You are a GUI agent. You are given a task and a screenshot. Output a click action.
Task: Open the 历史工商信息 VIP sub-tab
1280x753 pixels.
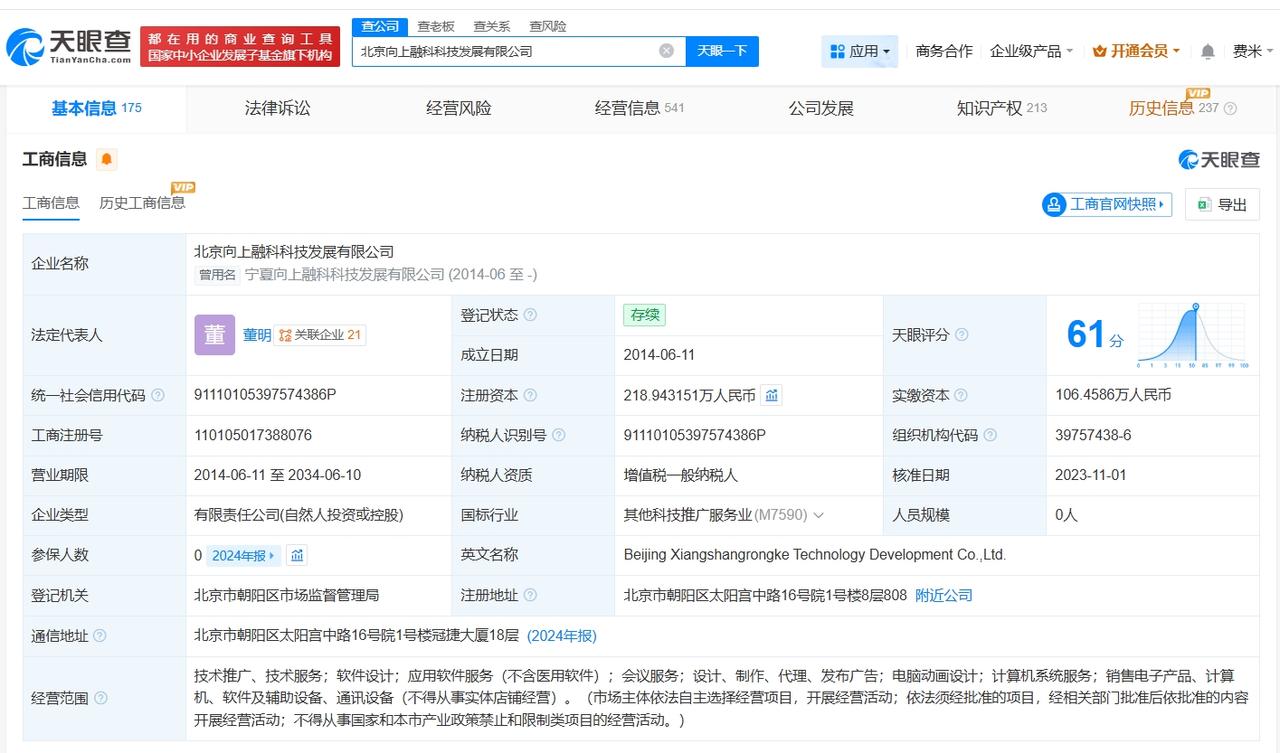[142, 202]
